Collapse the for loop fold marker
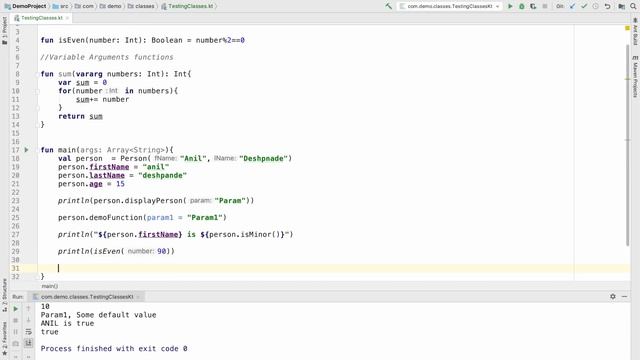640x360 pixels. click(38, 91)
